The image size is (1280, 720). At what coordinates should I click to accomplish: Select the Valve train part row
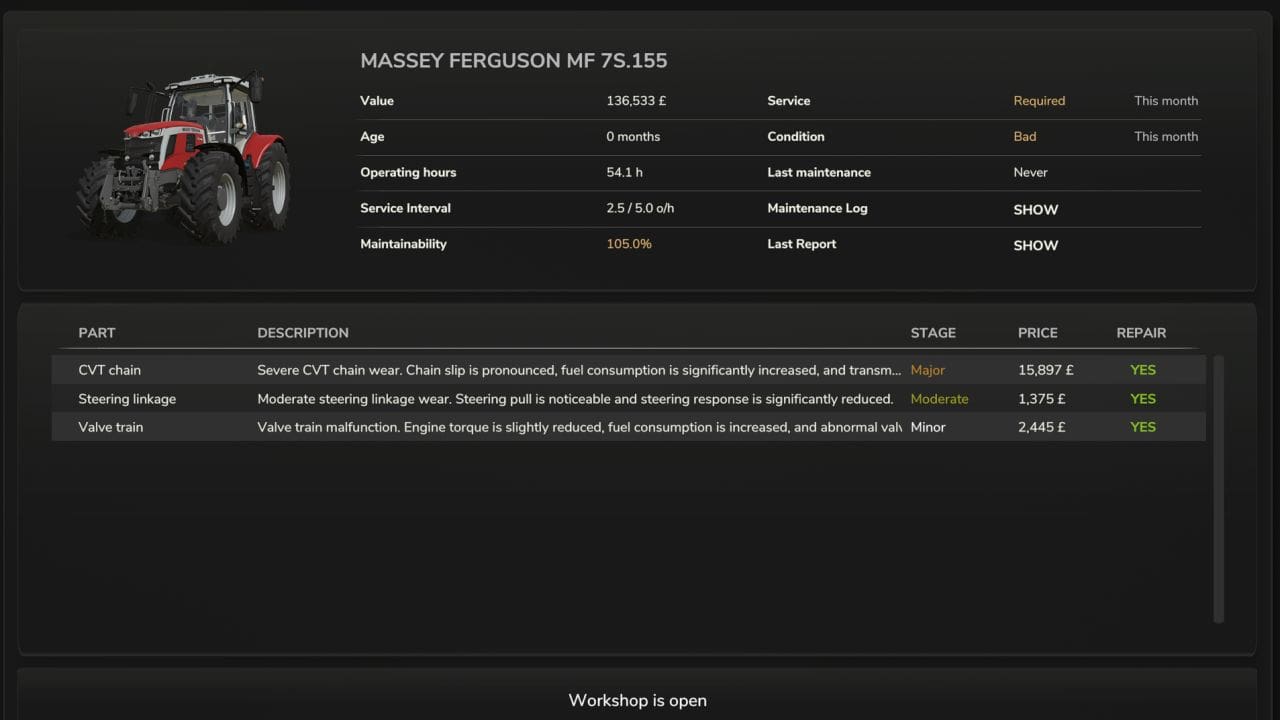(x=110, y=427)
